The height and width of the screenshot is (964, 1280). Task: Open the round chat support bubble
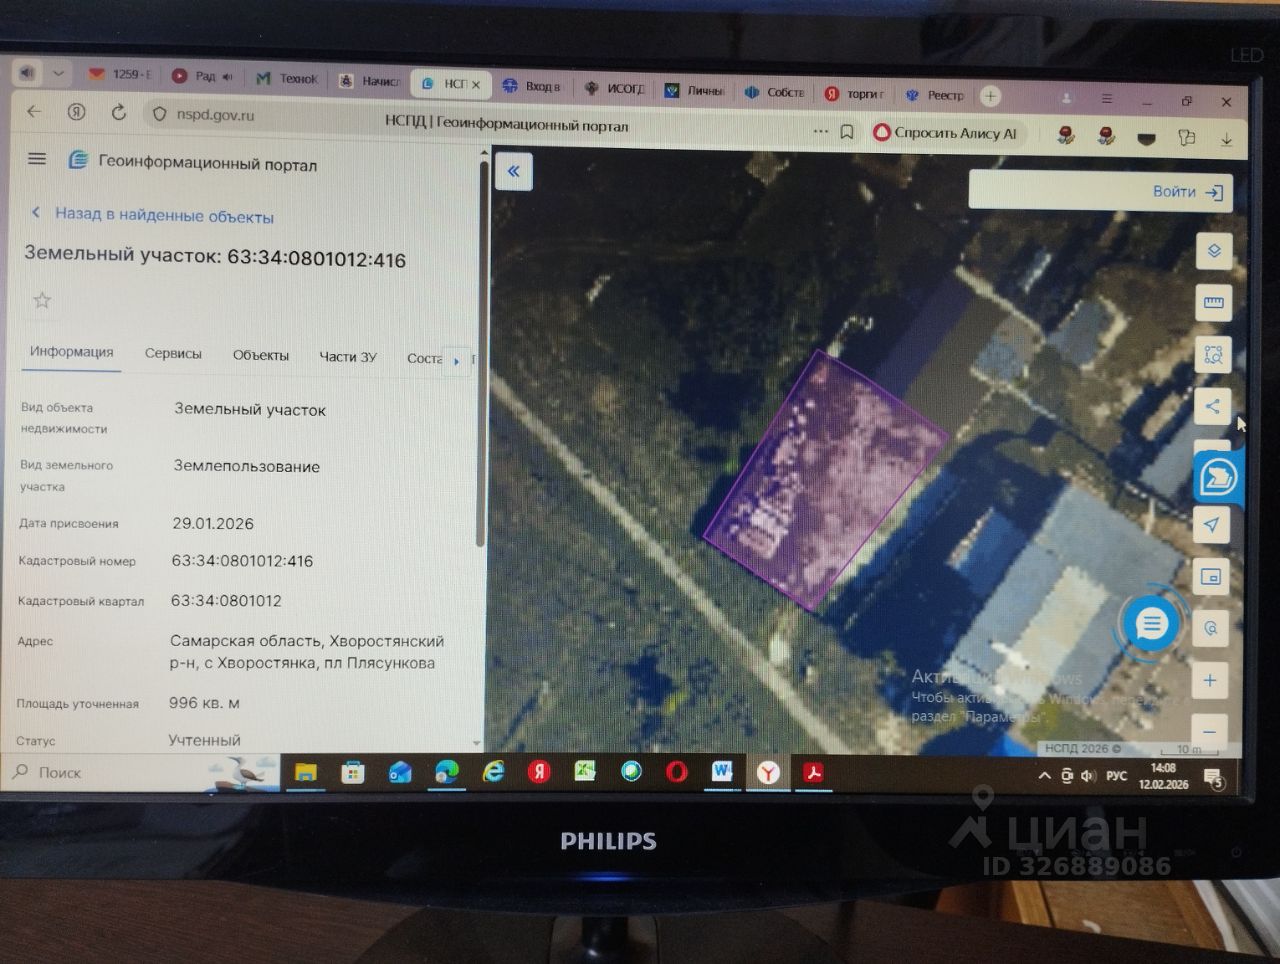[x=1151, y=625]
